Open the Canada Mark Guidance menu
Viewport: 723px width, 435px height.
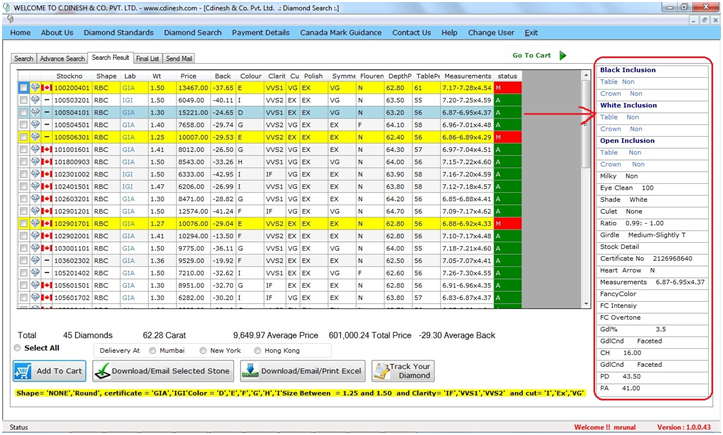[x=341, y=33]
